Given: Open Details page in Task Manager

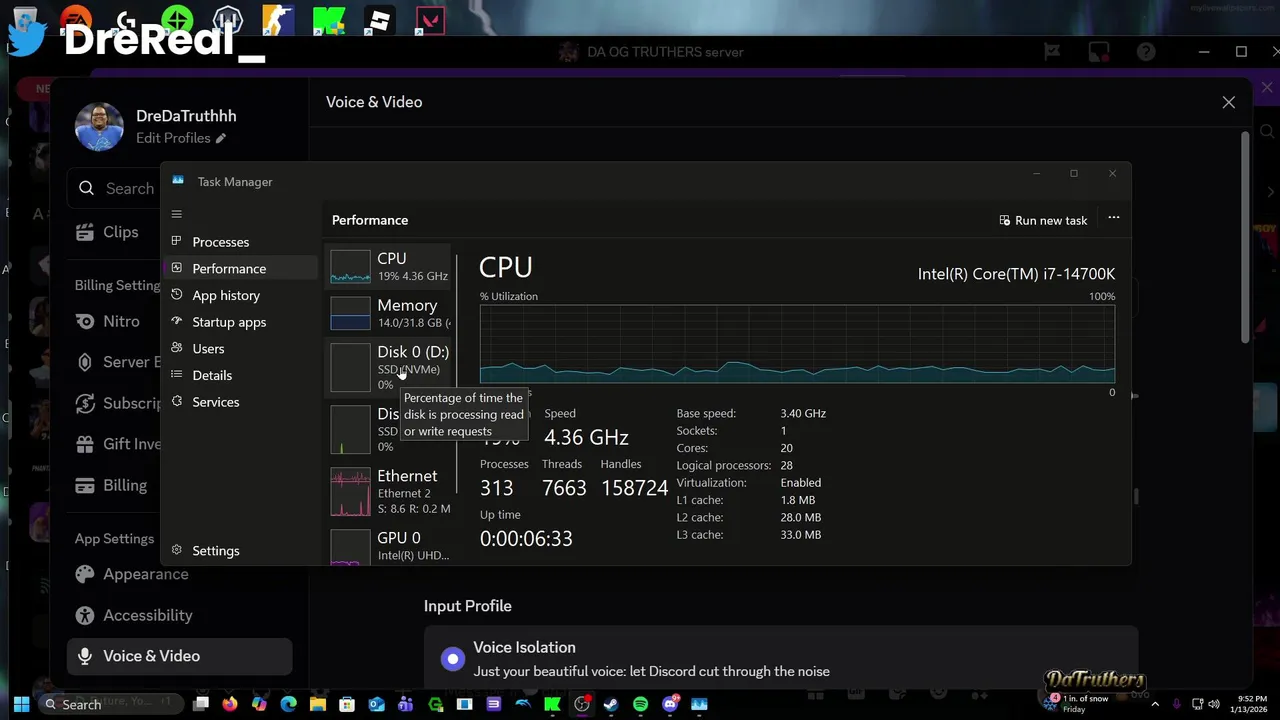Looking at the screenshot, I should [x=239, y=375].
